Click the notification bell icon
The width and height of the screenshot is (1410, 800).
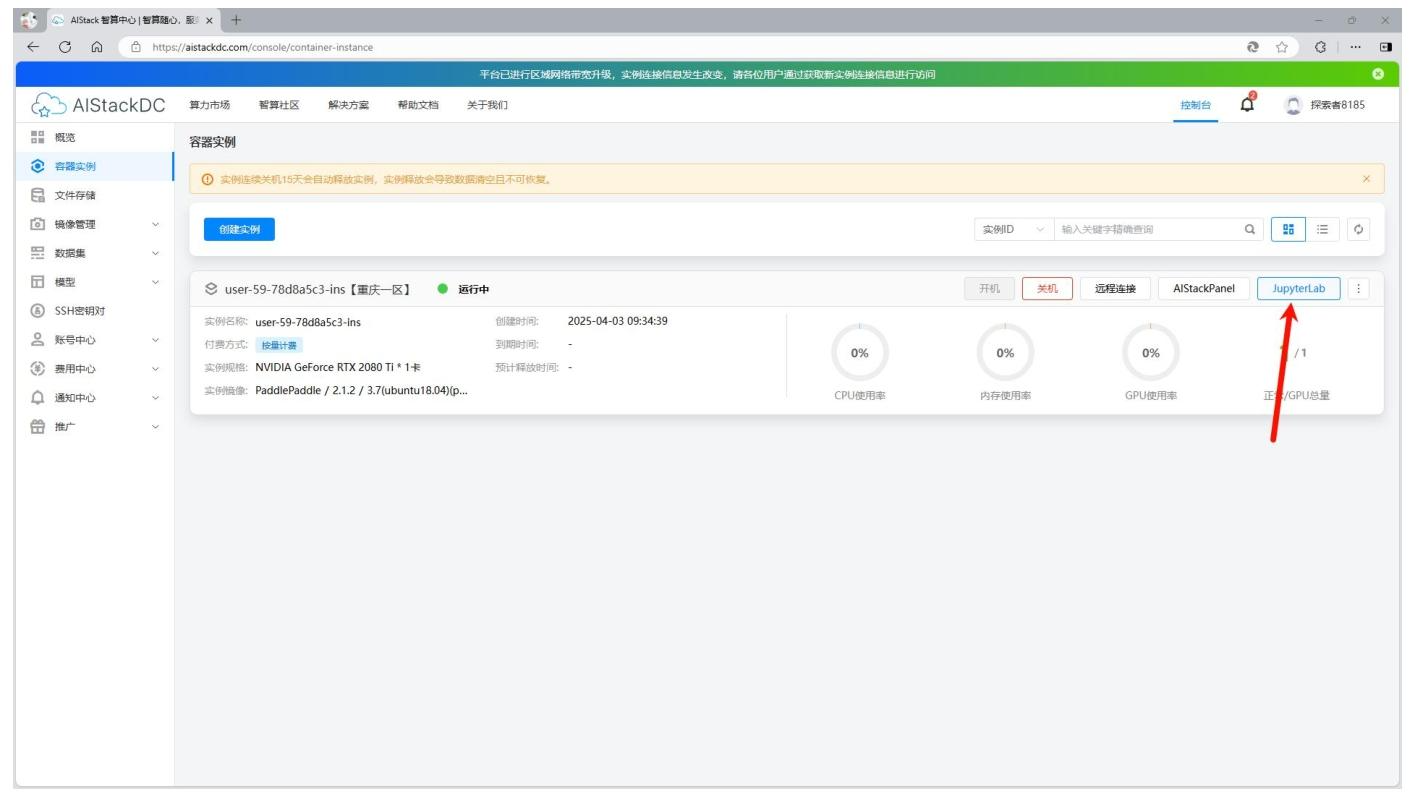click(1247, 105)
